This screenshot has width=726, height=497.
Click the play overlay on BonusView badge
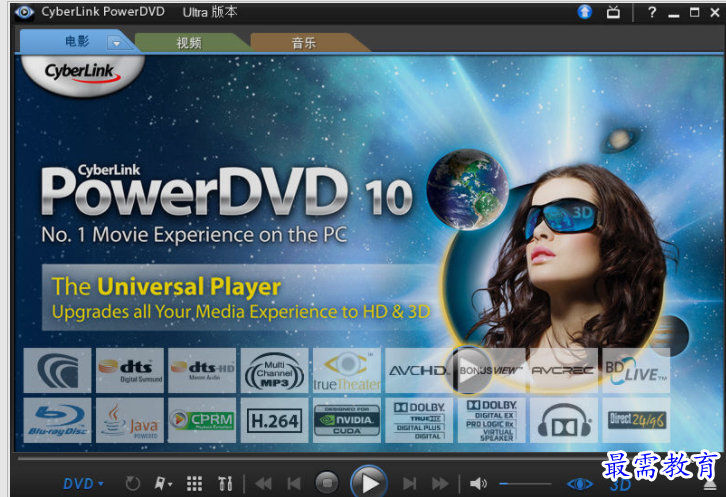pyautogui.click(x=471, y=371)
